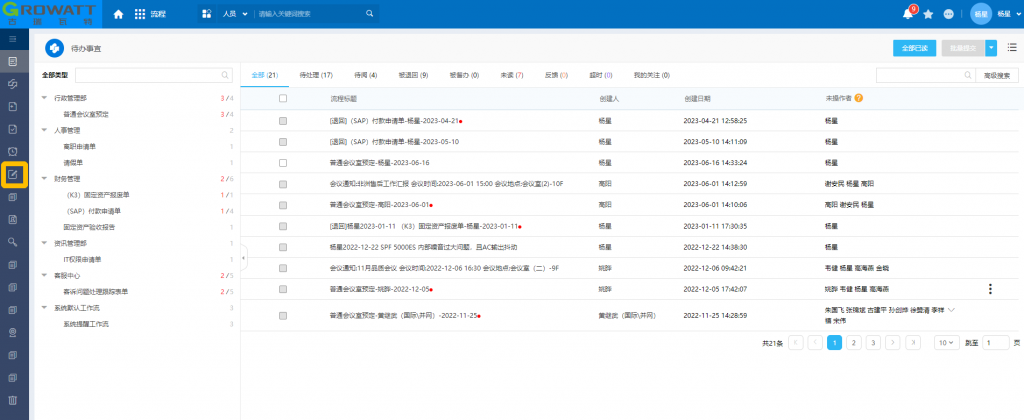
Task: Check the 会议通知 非洲售后工作汇报 row checkbox
Action: click(283, 184)
